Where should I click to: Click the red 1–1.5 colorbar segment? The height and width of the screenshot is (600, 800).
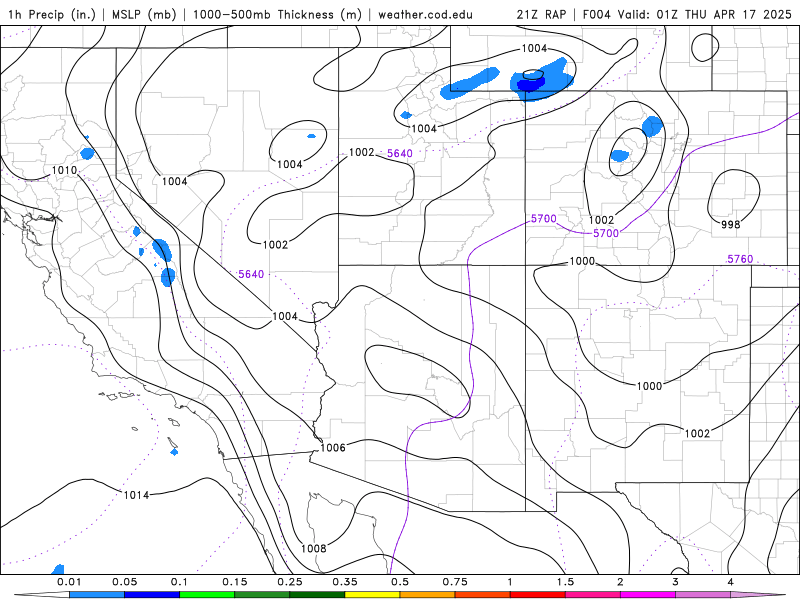tap(538, 595)
